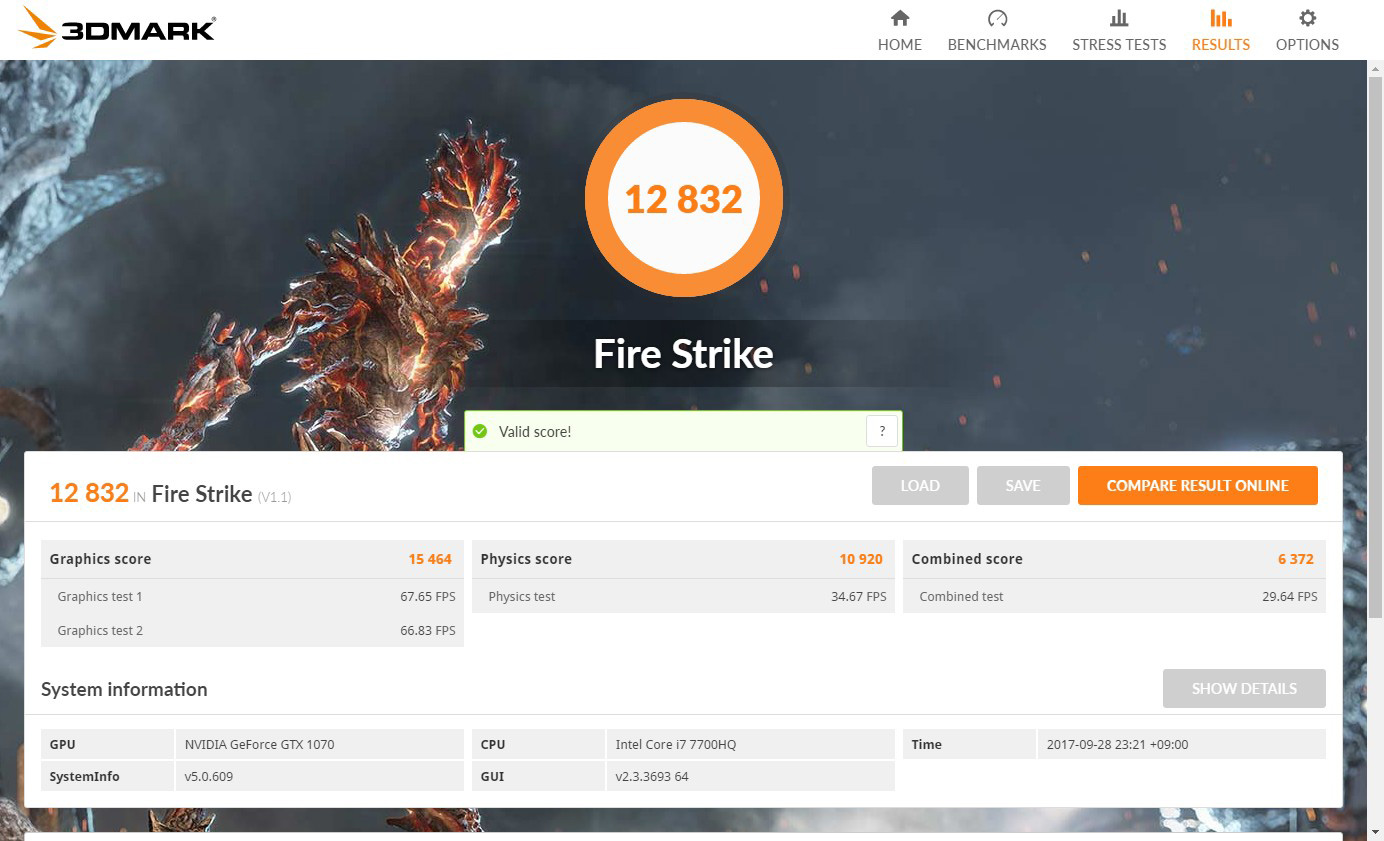This screenshot has width=1384, height=841.
Task: Click the vertical scrollbar on the right
Action: click(1375, 450)
